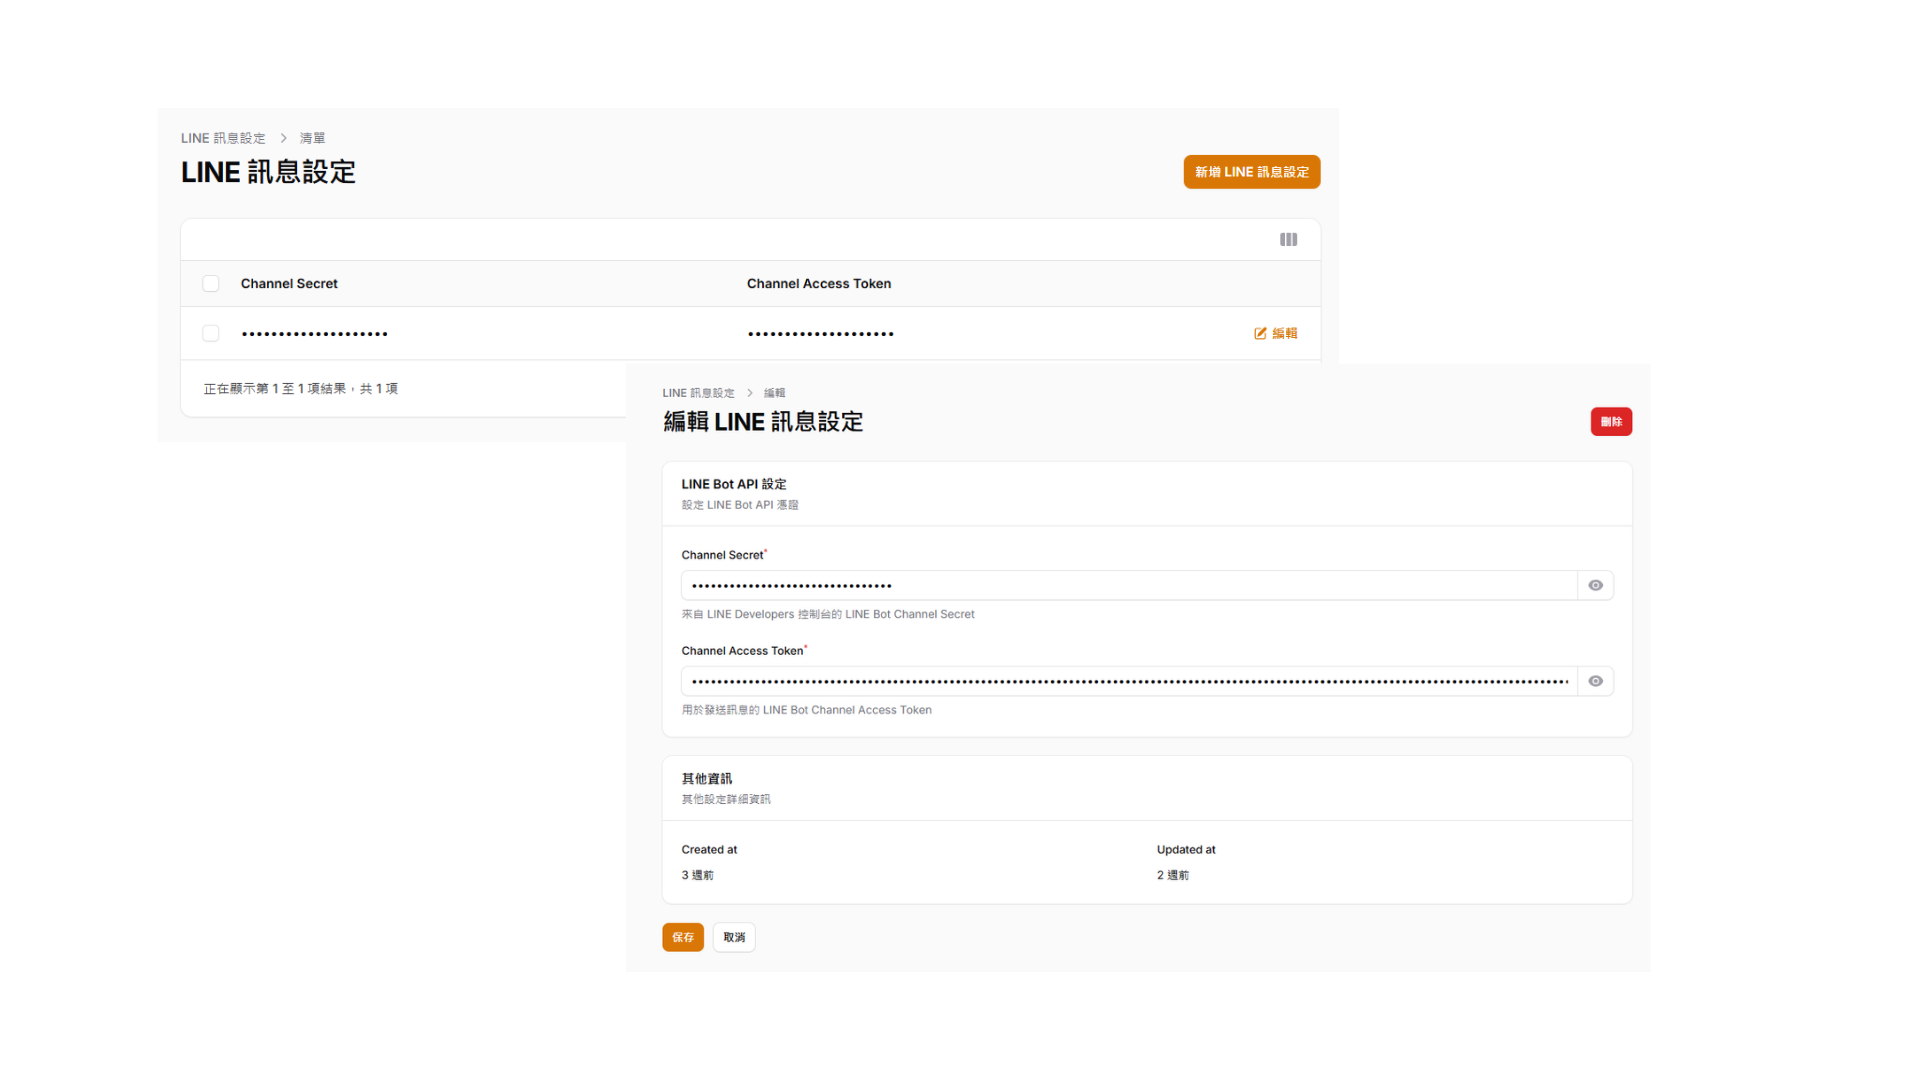1920x1080 pixels.
Task: Click the 清單 breadcrumb item
Action: (x=312, y=139)
